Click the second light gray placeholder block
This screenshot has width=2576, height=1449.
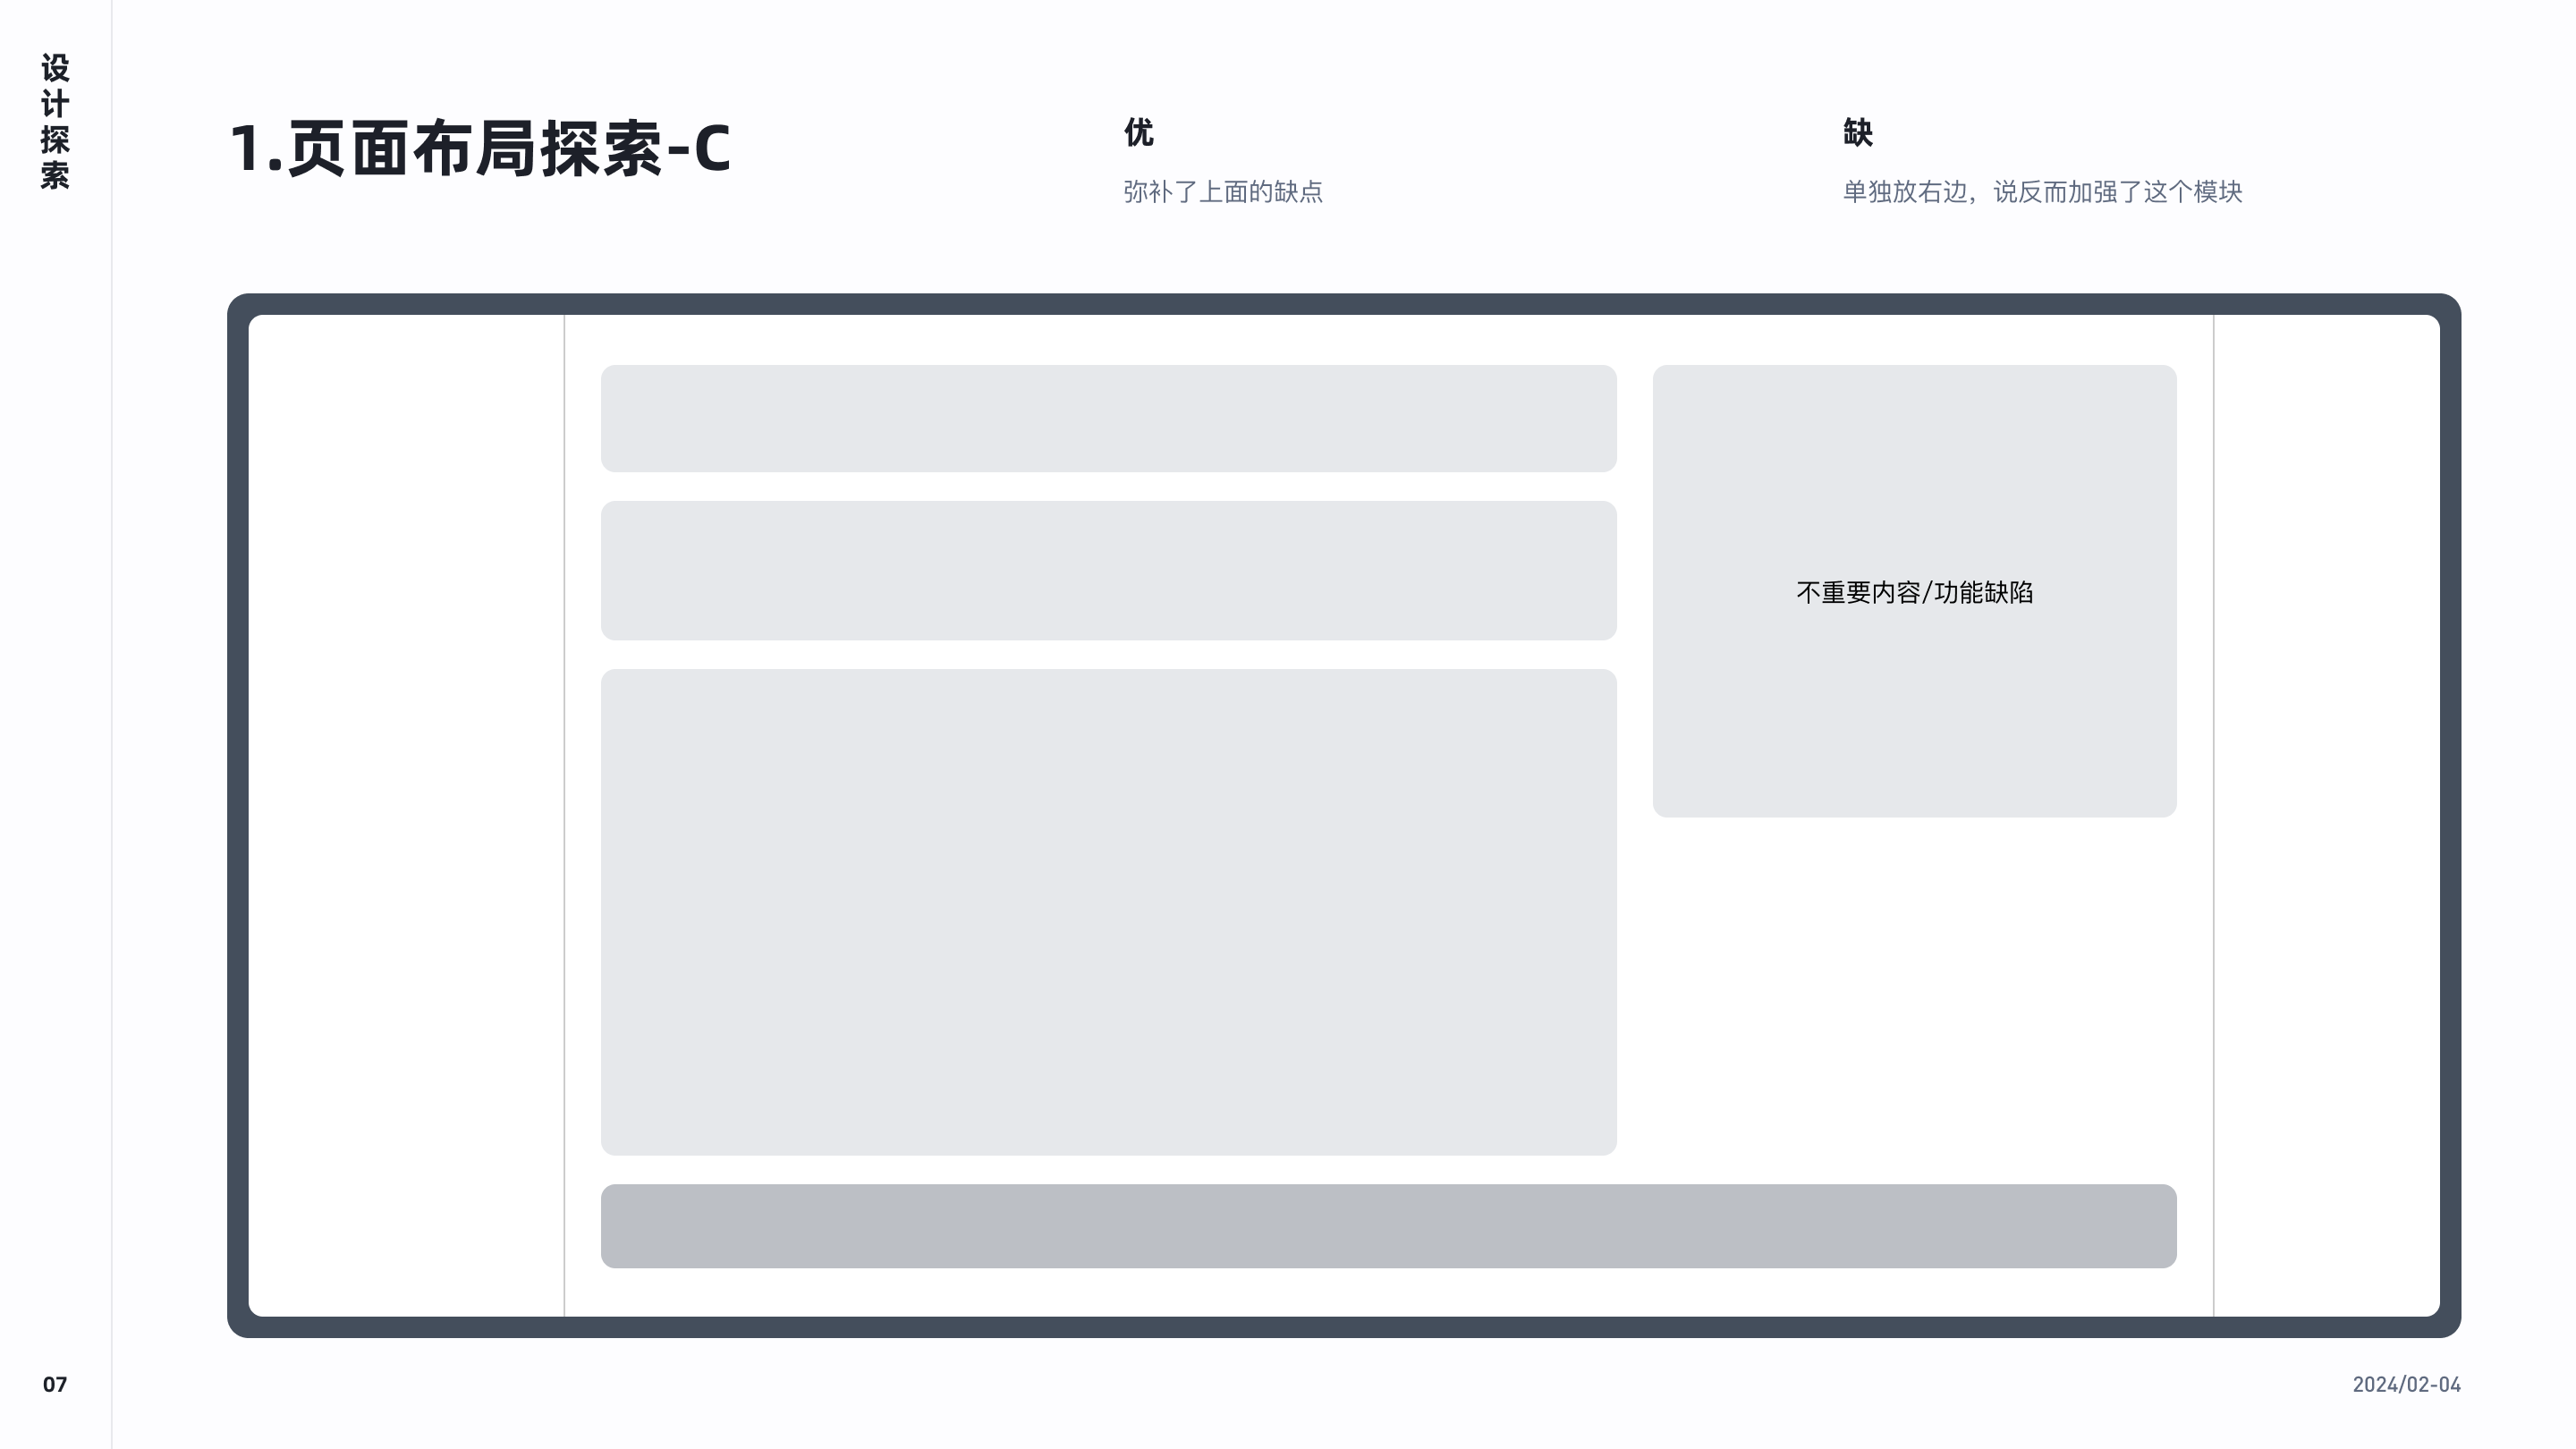1108,570
